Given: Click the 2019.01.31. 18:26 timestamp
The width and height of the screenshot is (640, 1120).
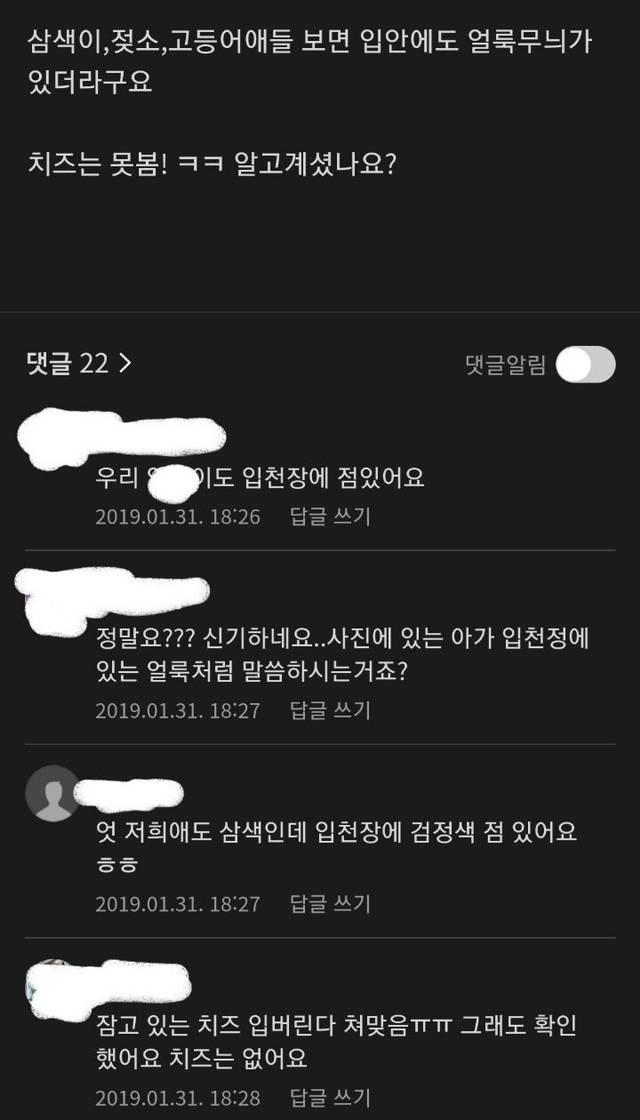Looking at the screenshot, I should click(x=178, y=517).
